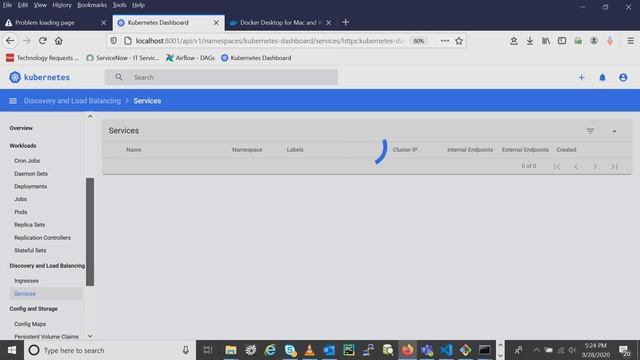Open Visual Studio Code from the taskbar
The width and height of the screenshot is (640, 360).
pos(446,350)
